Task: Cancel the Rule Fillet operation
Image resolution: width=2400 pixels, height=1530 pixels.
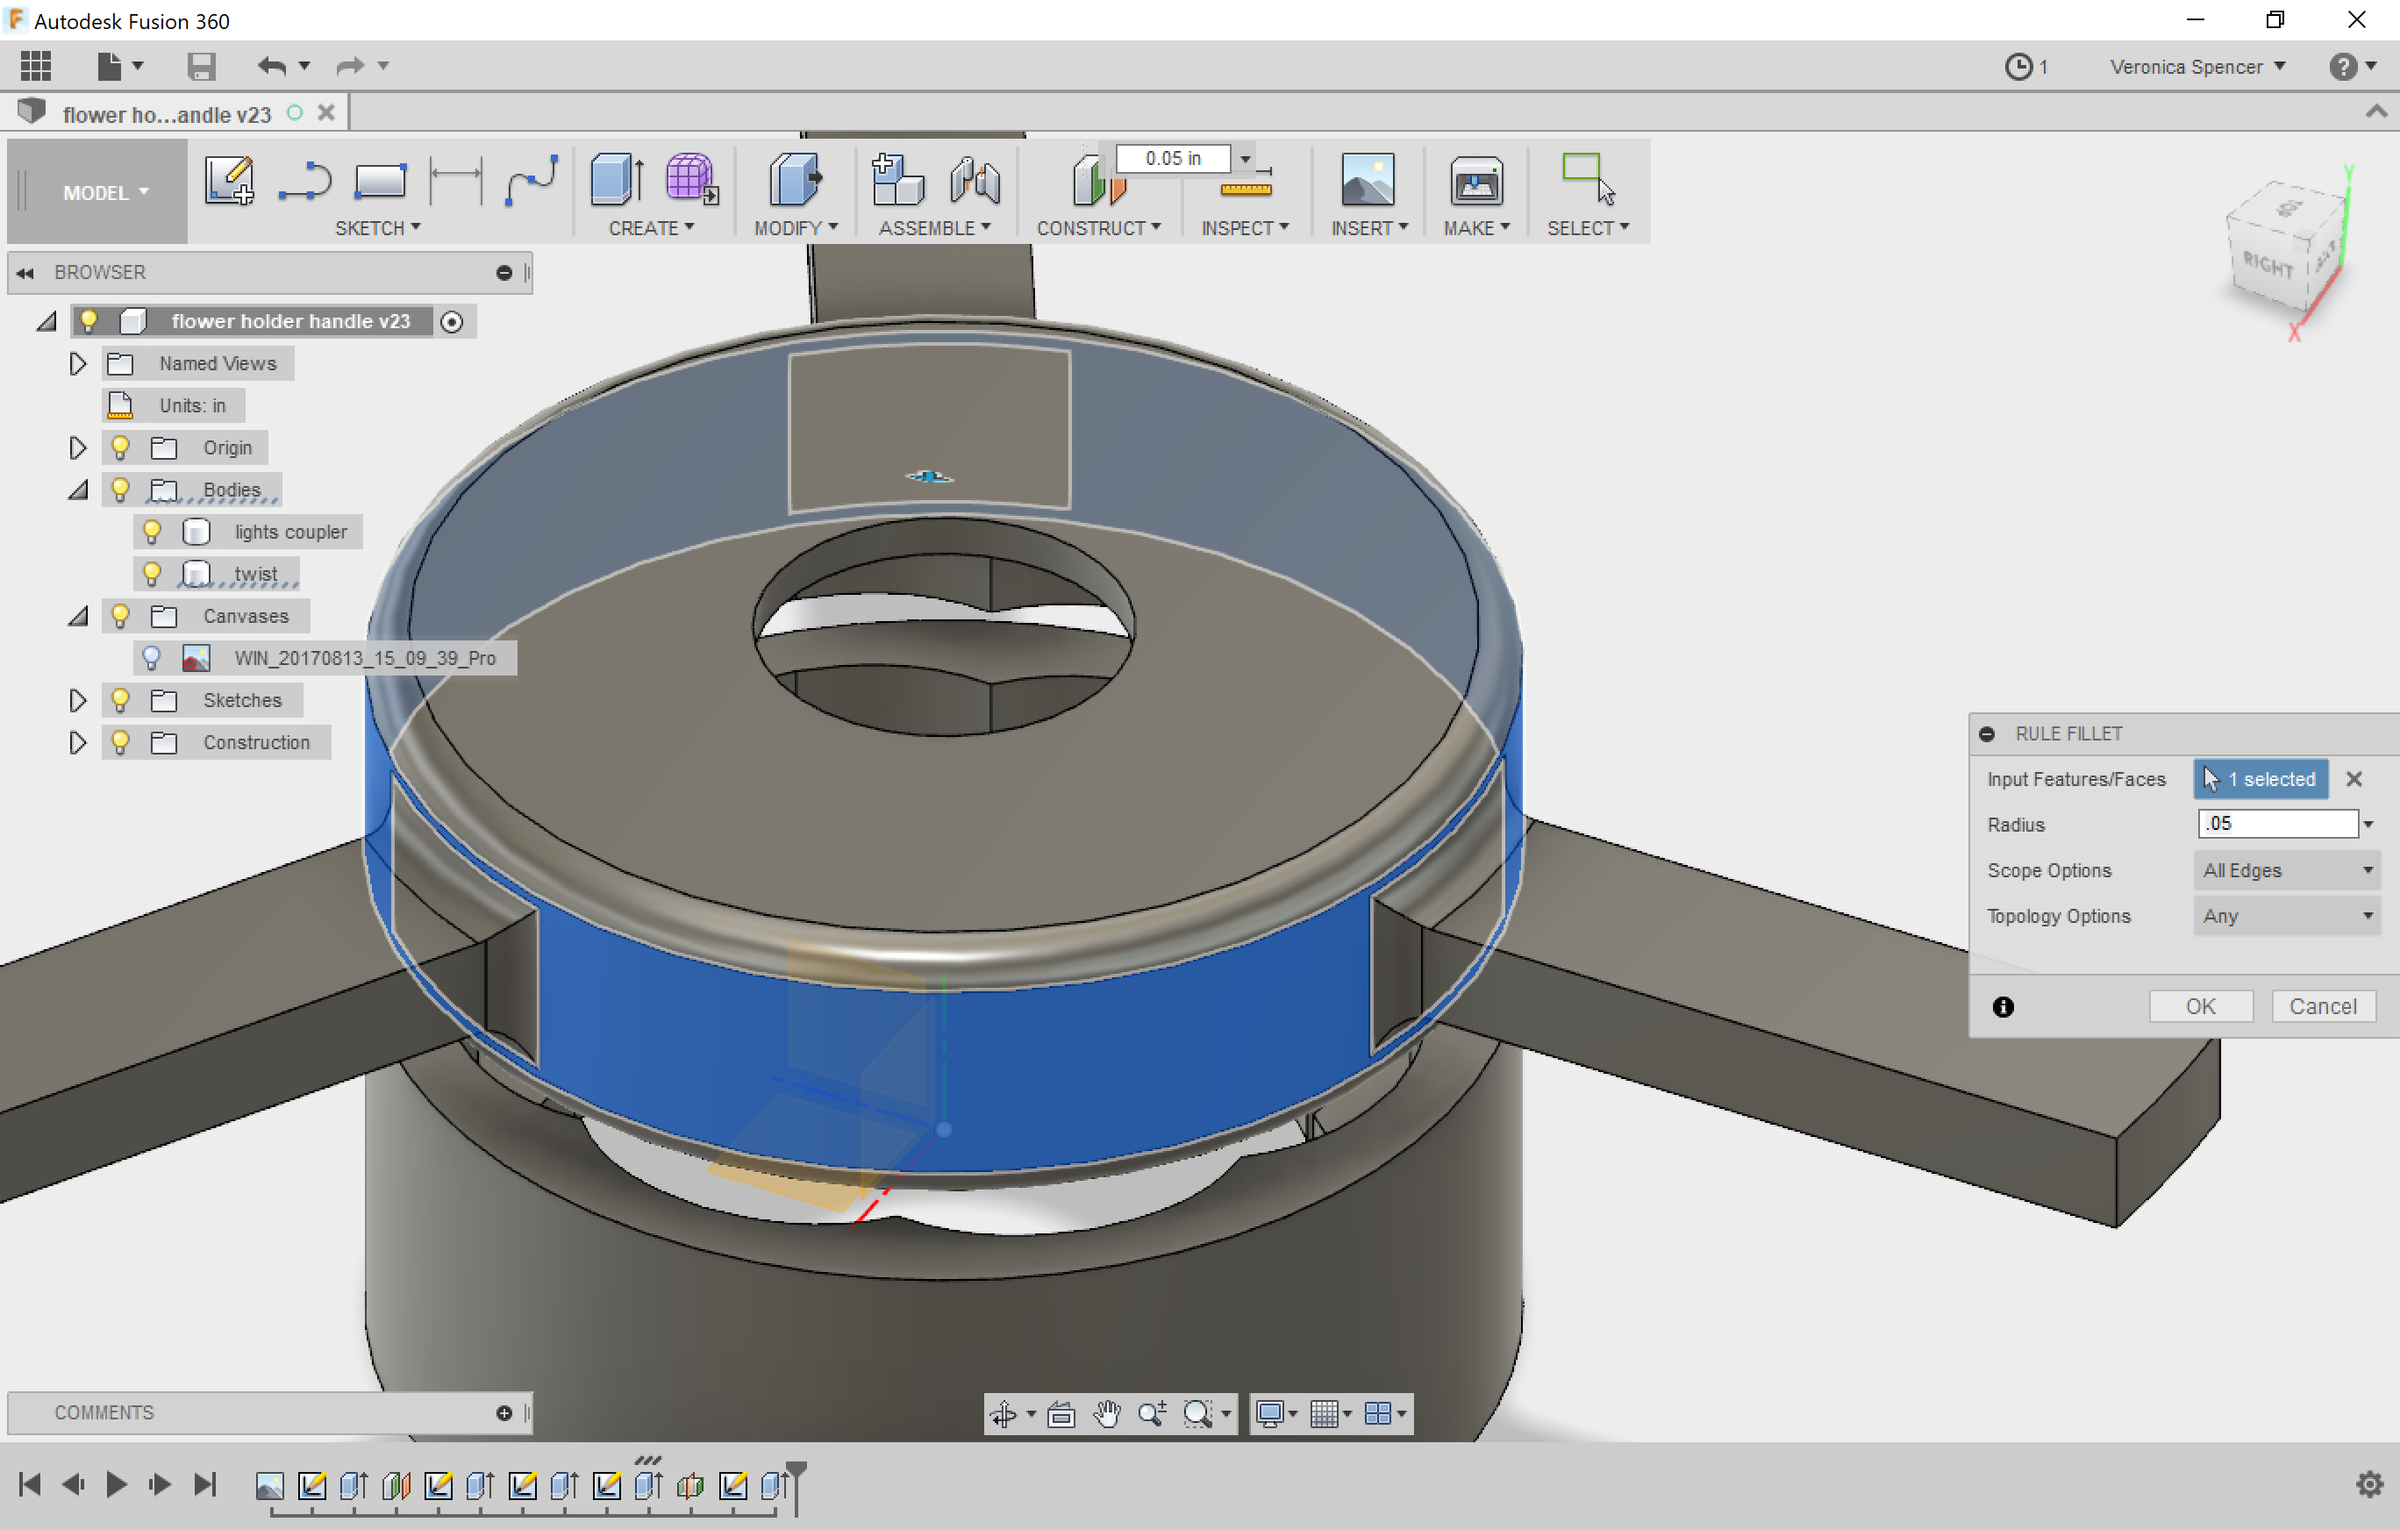Action: click(x=2323, y=1006)
